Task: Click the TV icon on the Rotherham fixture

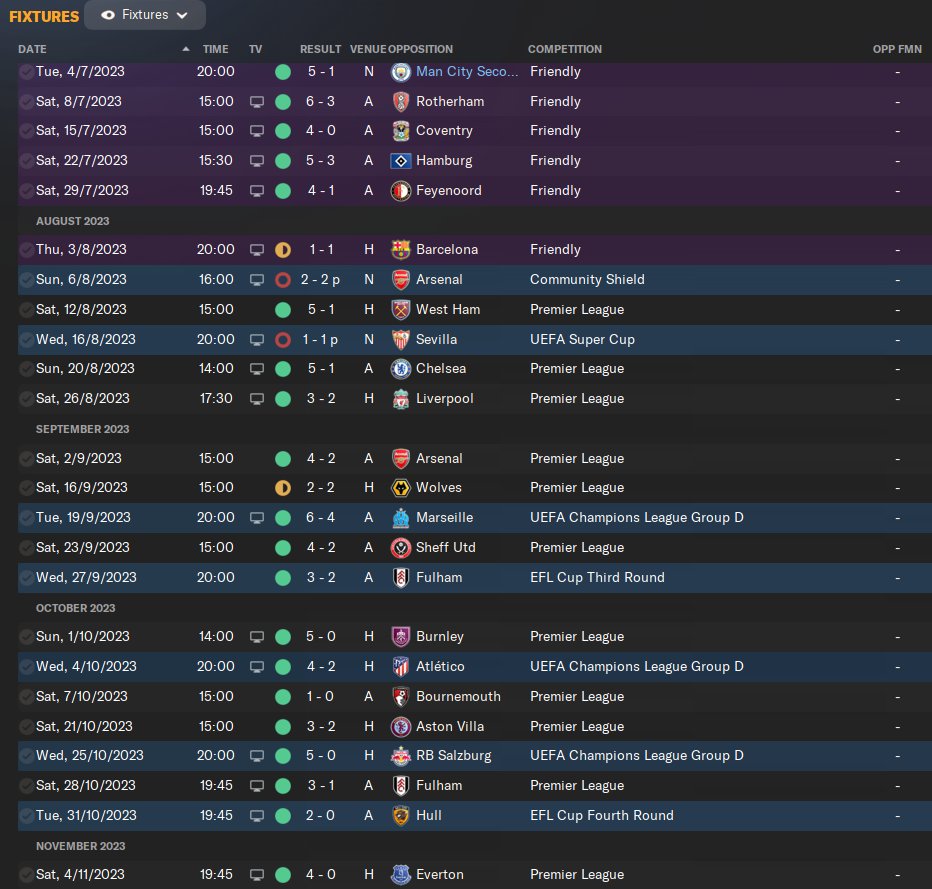Action: pos(257,102)
